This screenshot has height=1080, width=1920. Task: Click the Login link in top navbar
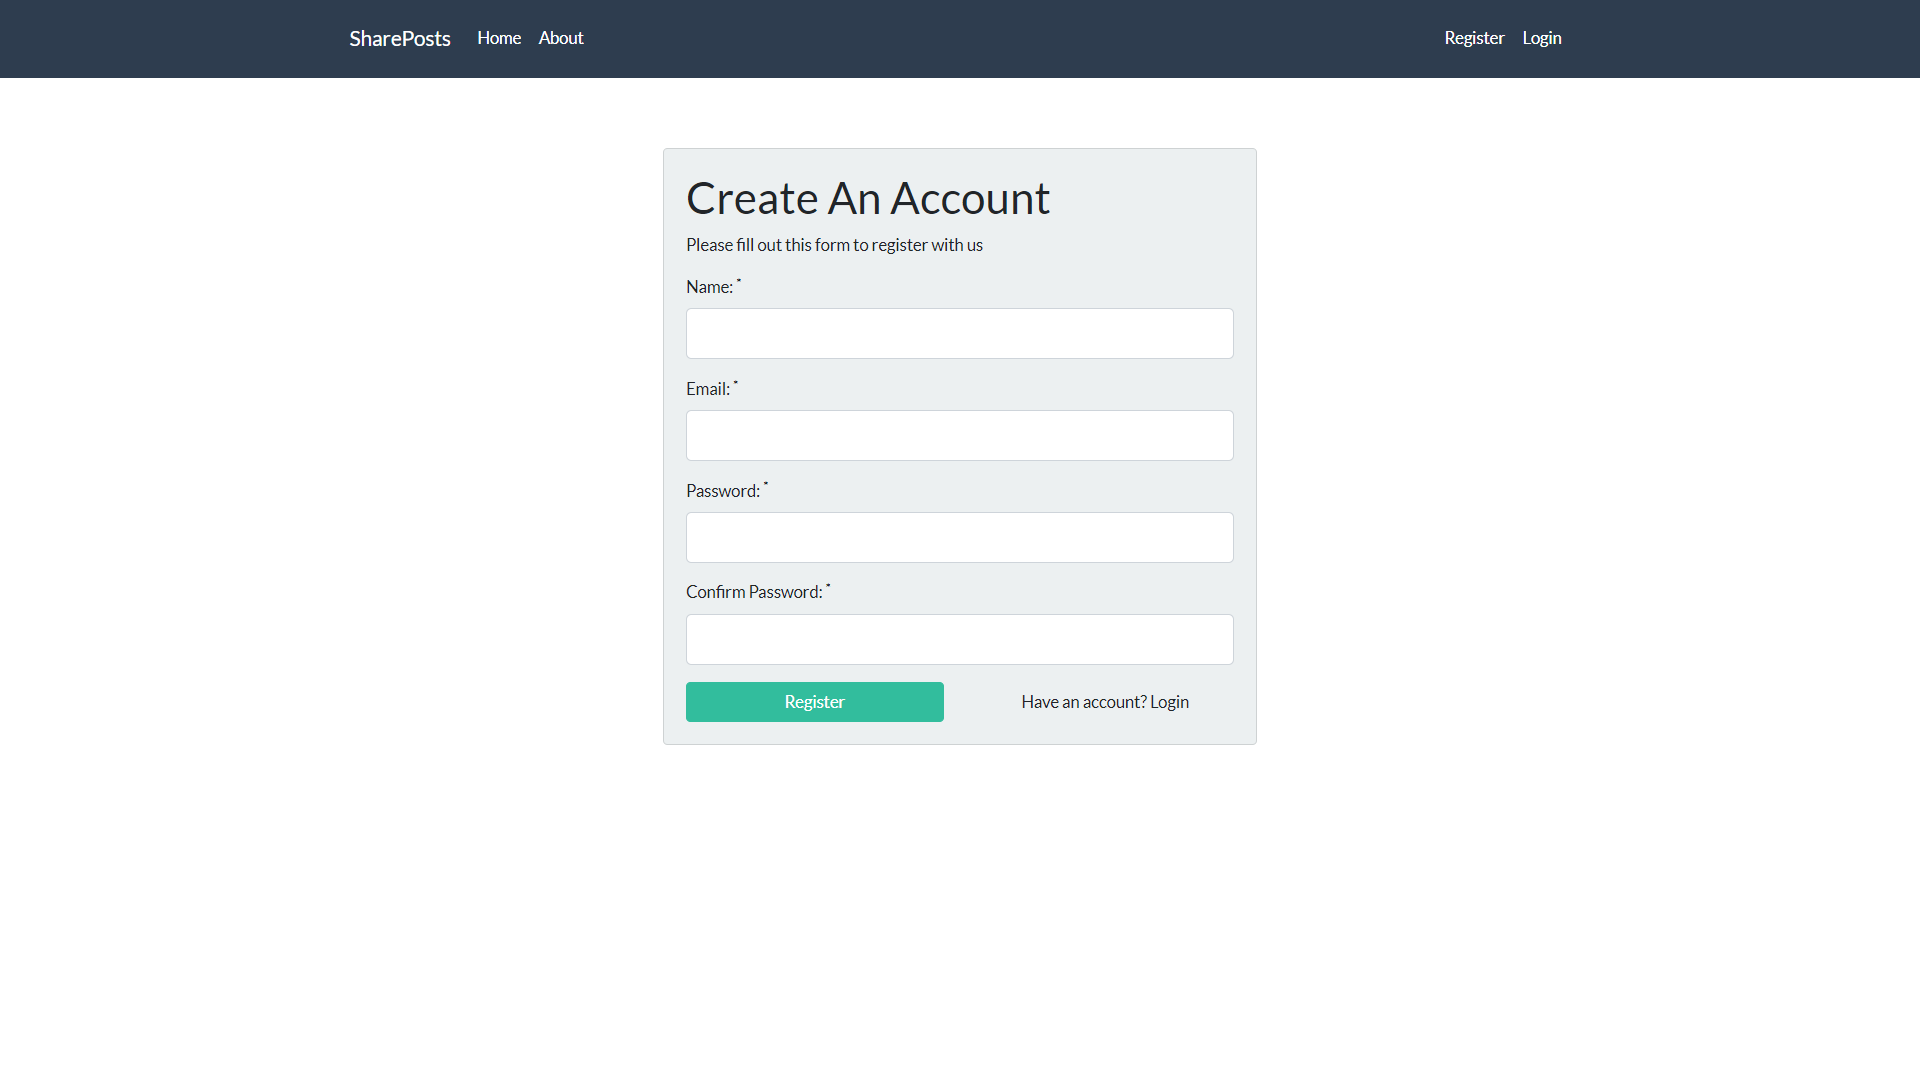(x=1542, y=37)
